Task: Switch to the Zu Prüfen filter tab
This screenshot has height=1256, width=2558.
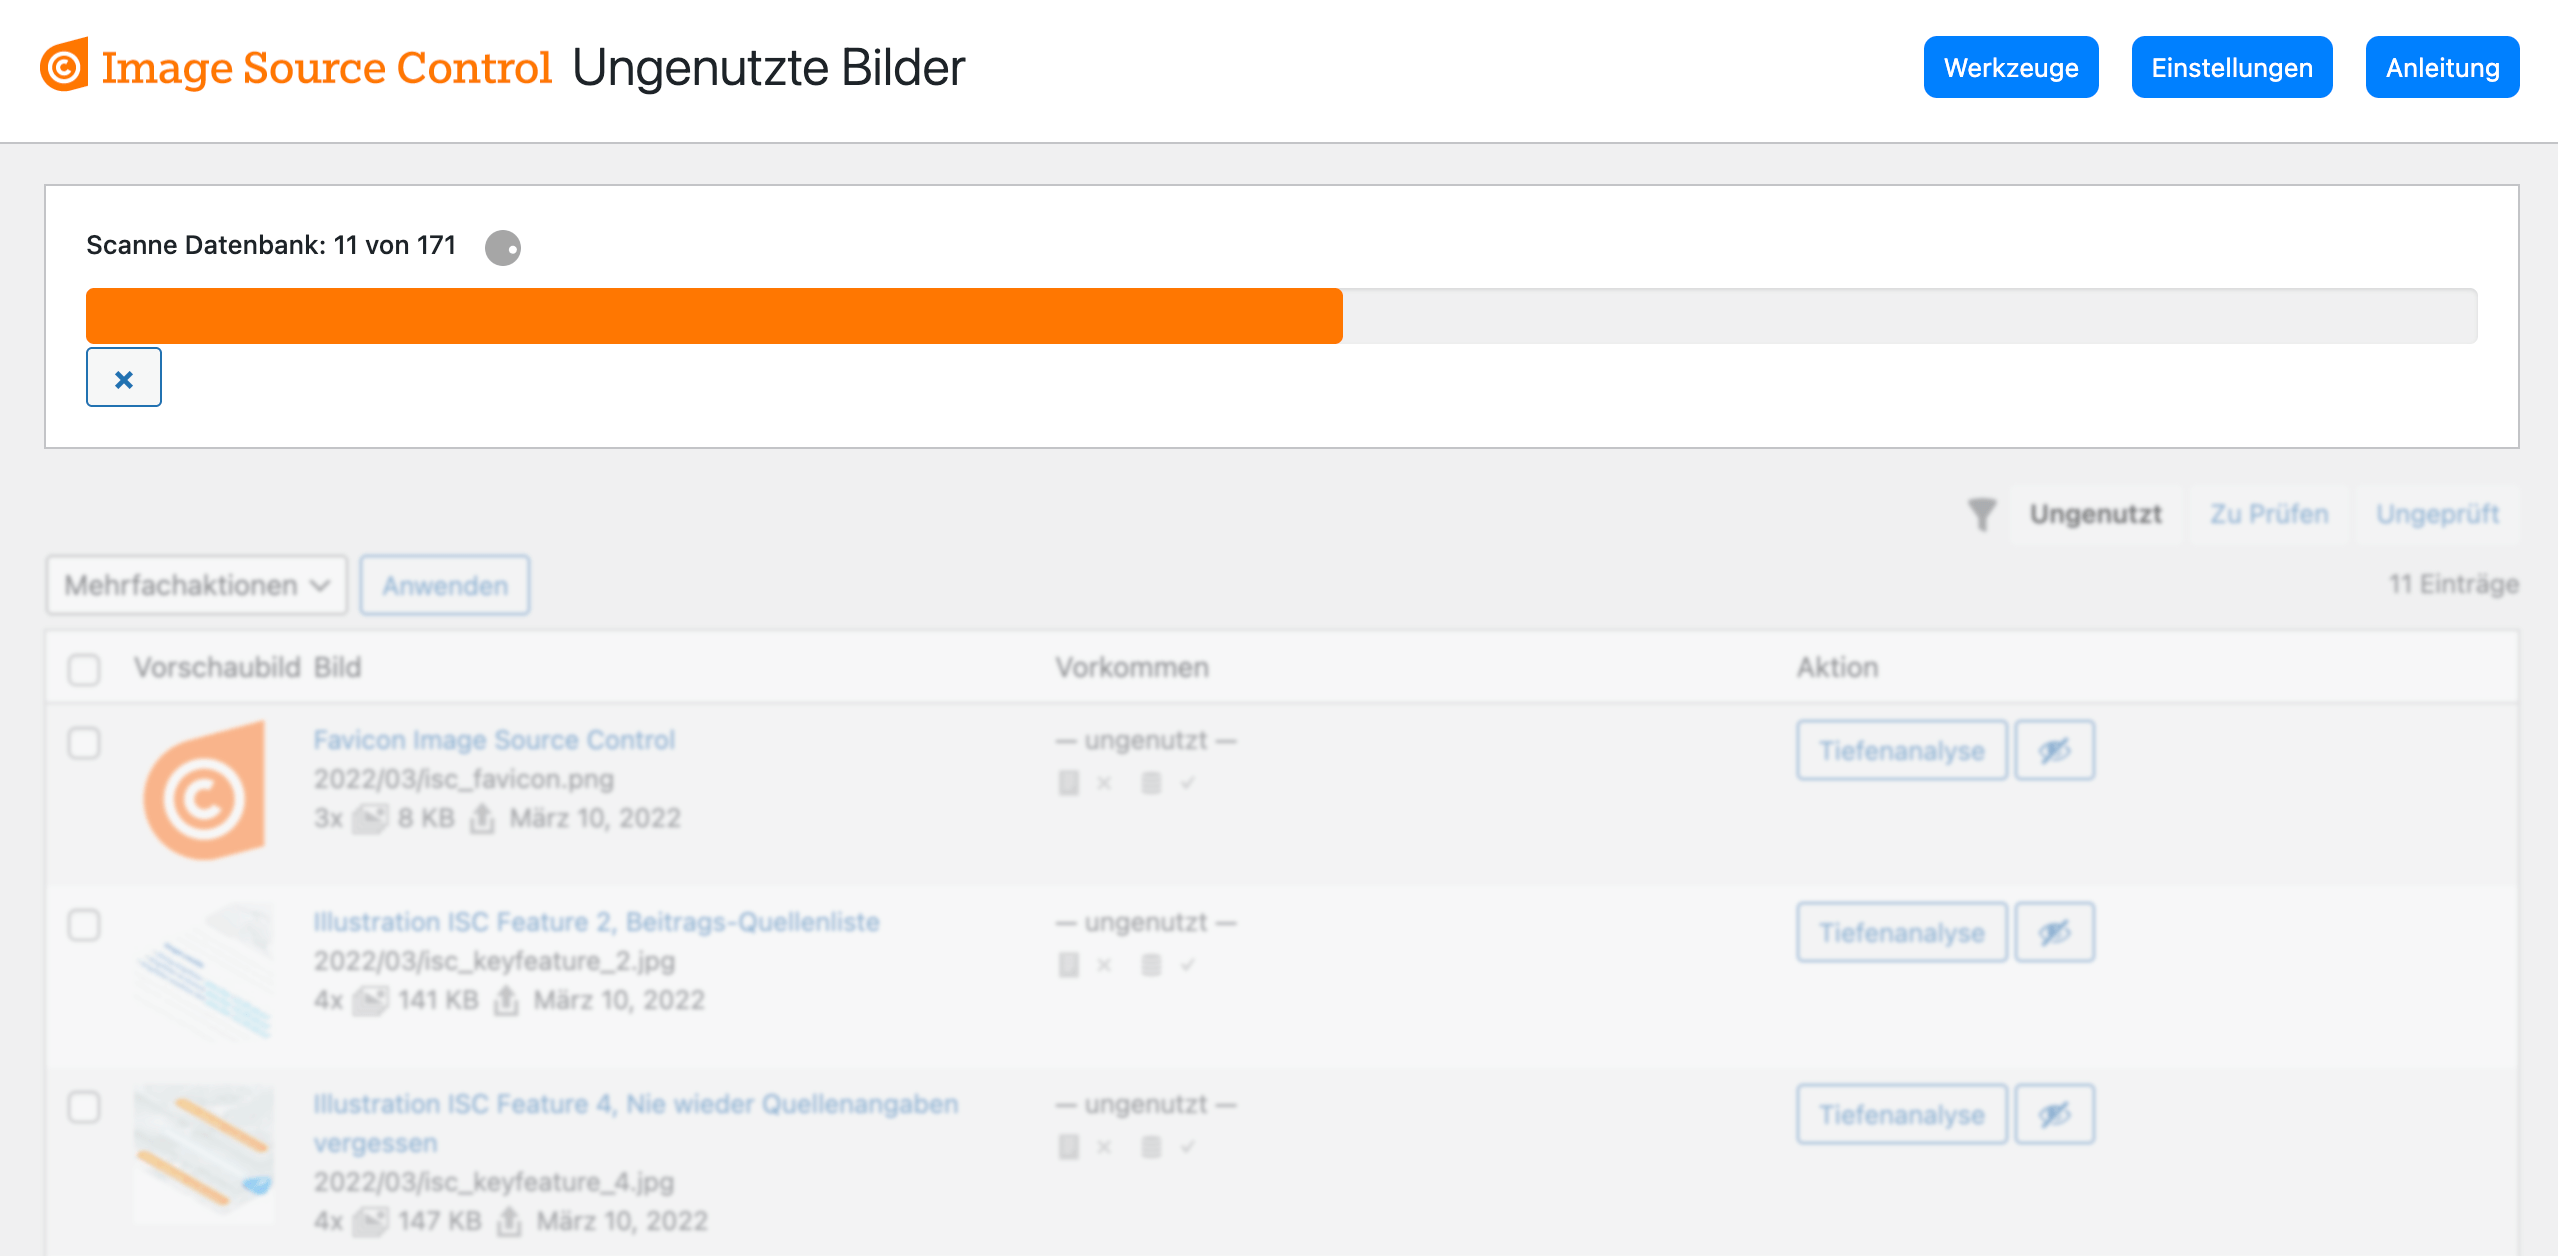Action: click(x=2269, y=514)
